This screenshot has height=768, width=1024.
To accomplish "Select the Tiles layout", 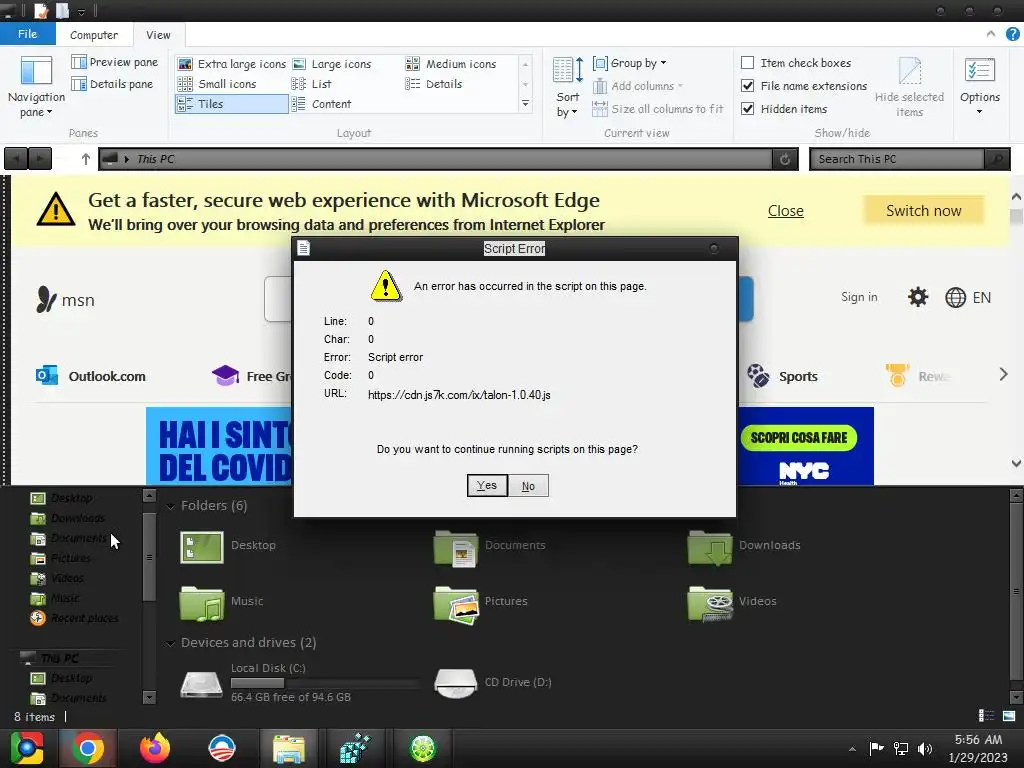I will pos(231,104).
